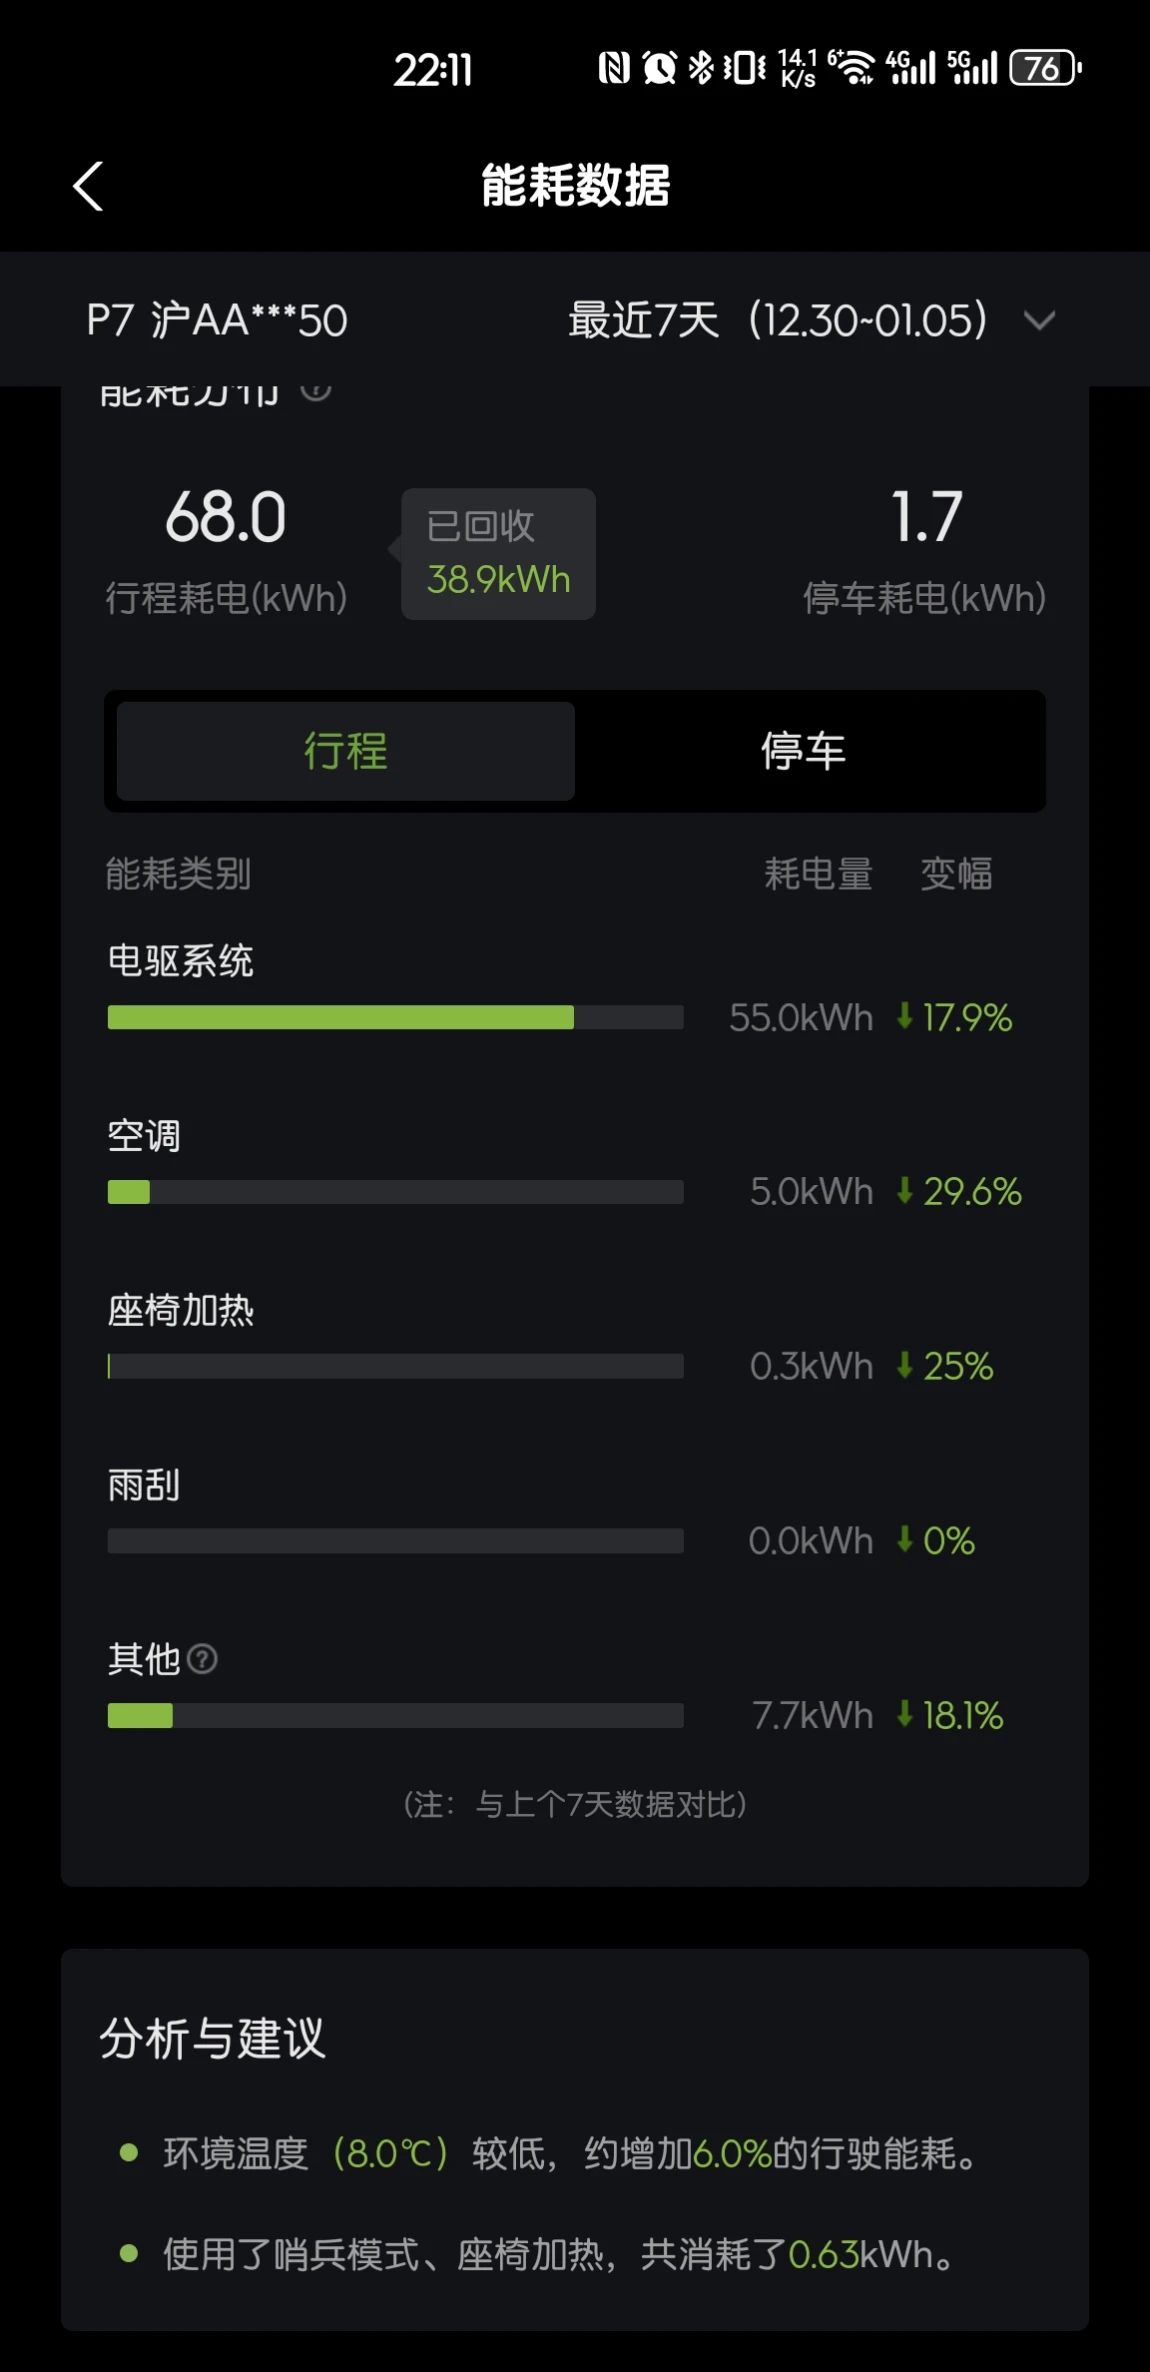This screenshot has height=2372, width=1150.
Task: Open help icon beside 其他
Action: [202, 1660]
